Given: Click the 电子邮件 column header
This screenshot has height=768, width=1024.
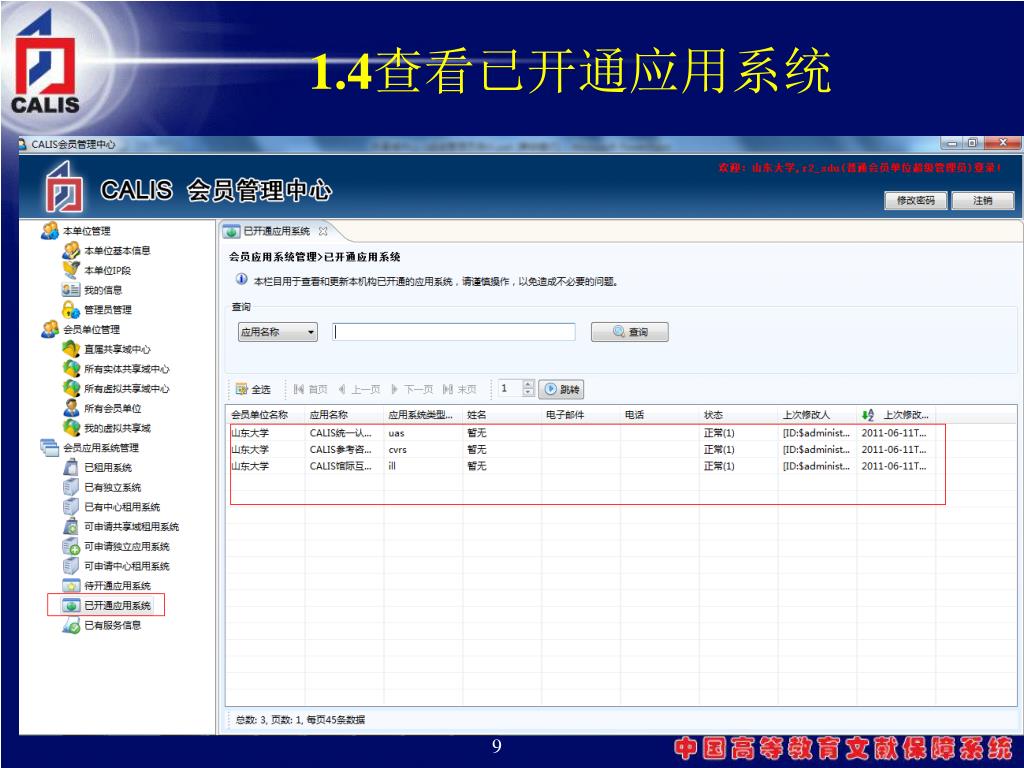Looking at the screenshot, I should point(581,415).
